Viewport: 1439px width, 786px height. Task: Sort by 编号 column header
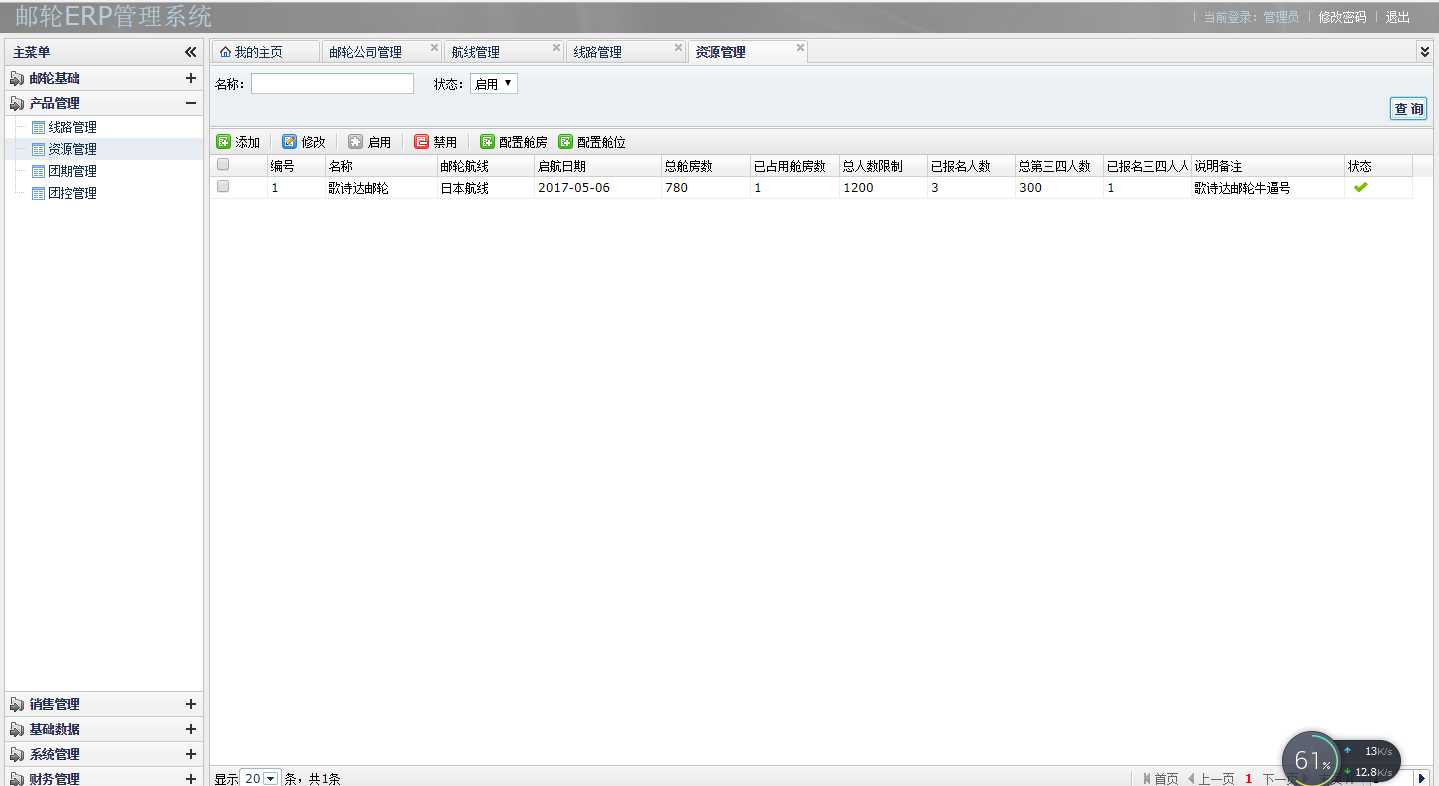pyautogui.click(x=296, y=166)
